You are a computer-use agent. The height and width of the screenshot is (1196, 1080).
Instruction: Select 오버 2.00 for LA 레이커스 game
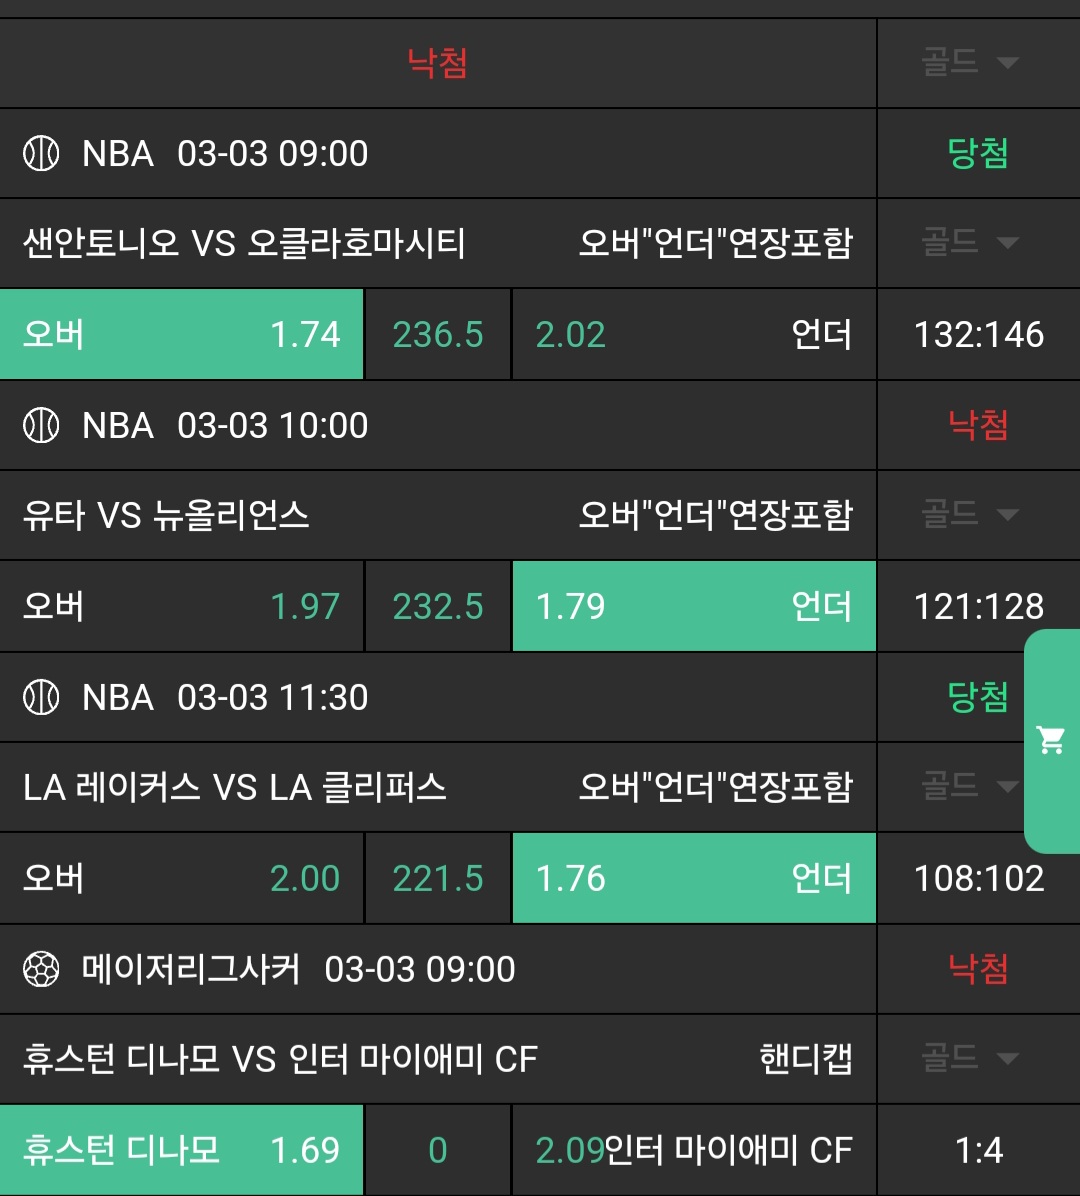(x=181, y=879)
